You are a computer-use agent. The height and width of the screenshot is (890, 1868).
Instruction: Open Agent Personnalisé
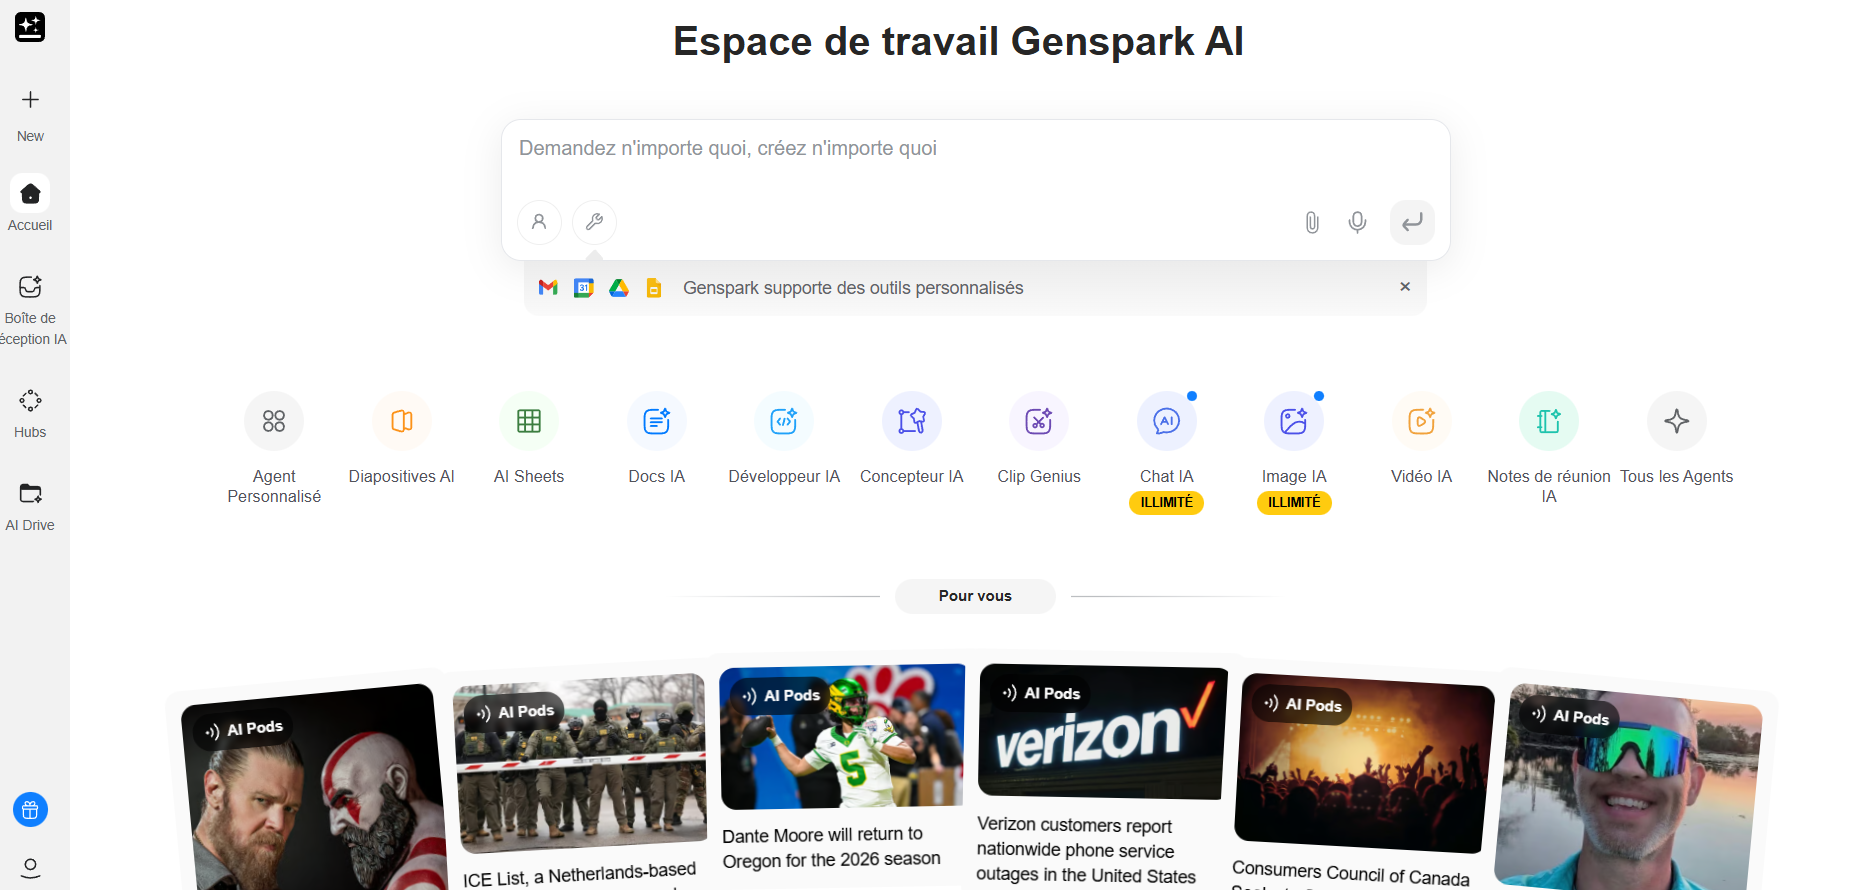tap(274, 448)
